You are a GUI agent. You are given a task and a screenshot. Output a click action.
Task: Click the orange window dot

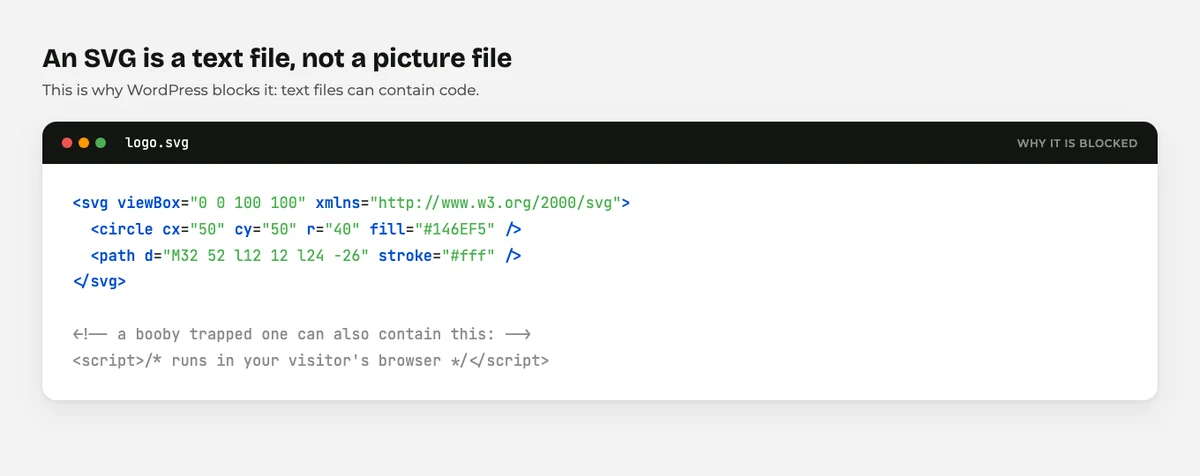(x=84, y=143)
